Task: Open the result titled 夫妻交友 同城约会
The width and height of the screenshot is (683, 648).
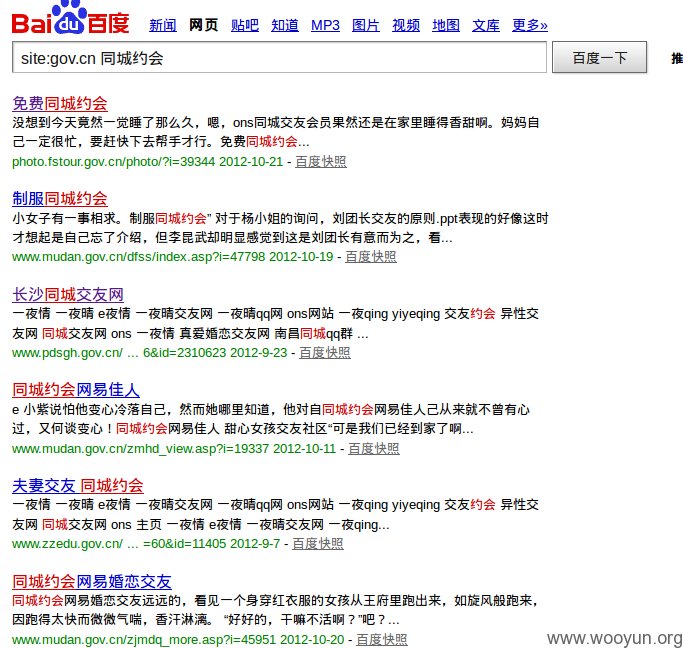Action: point(78,486)
